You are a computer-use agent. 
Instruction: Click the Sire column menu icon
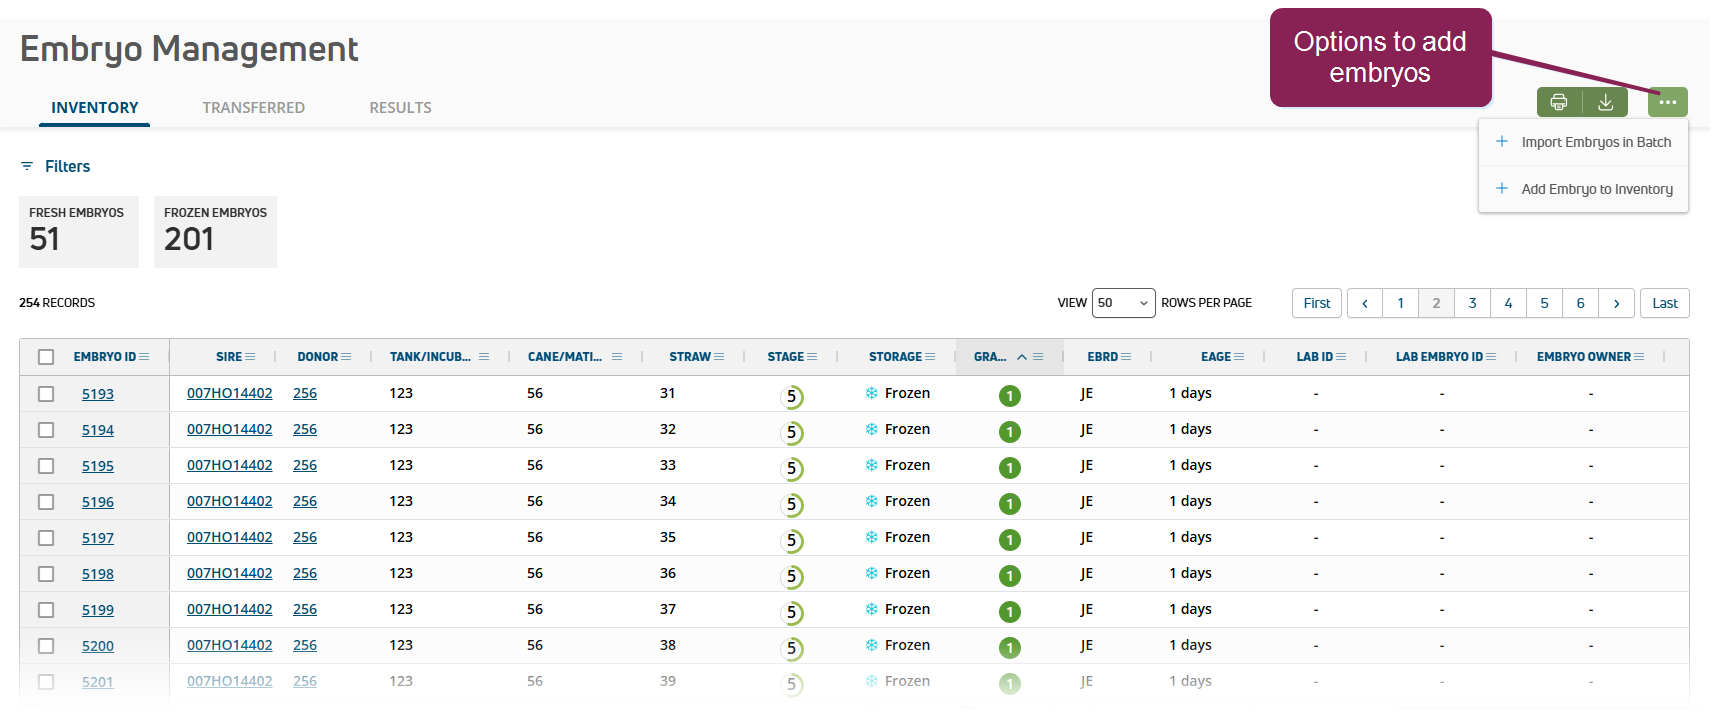click(x=250, y=357)
